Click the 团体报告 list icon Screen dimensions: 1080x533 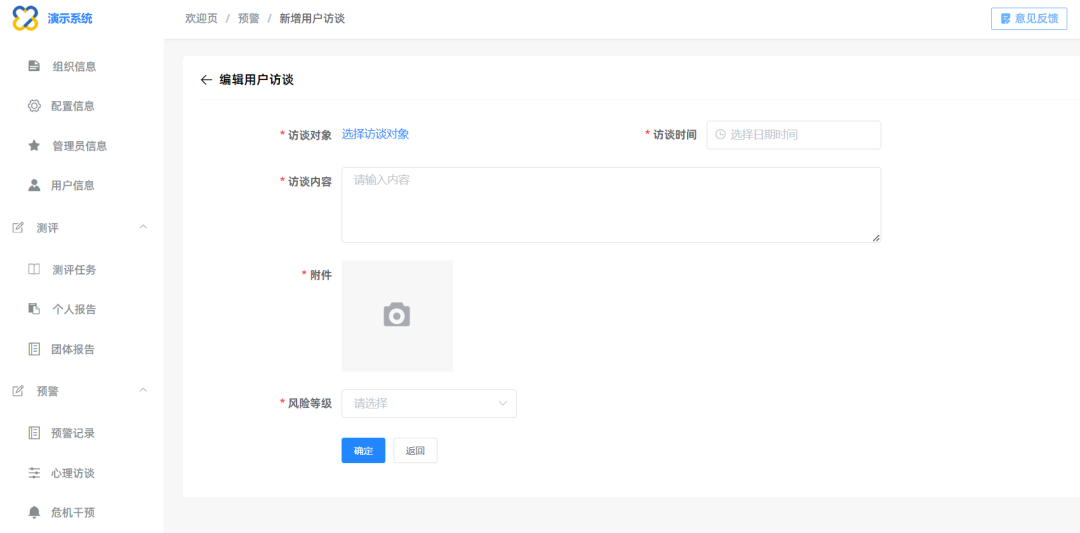point(34,349)
